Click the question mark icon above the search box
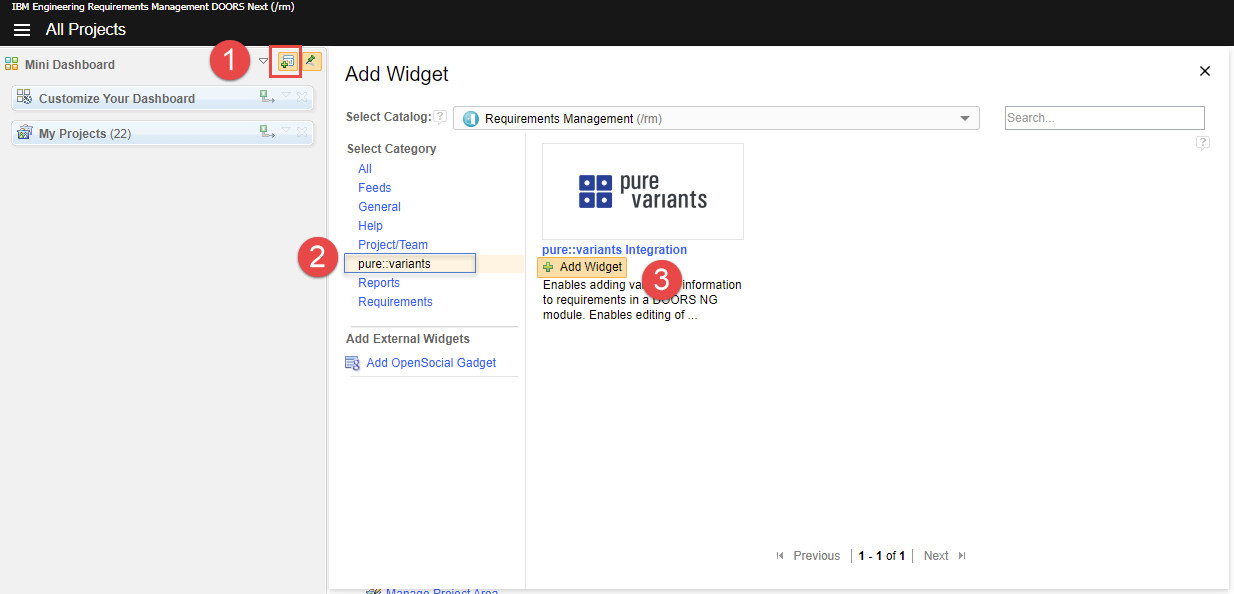The image size is (1234, 594). [x=1202, y=143]
